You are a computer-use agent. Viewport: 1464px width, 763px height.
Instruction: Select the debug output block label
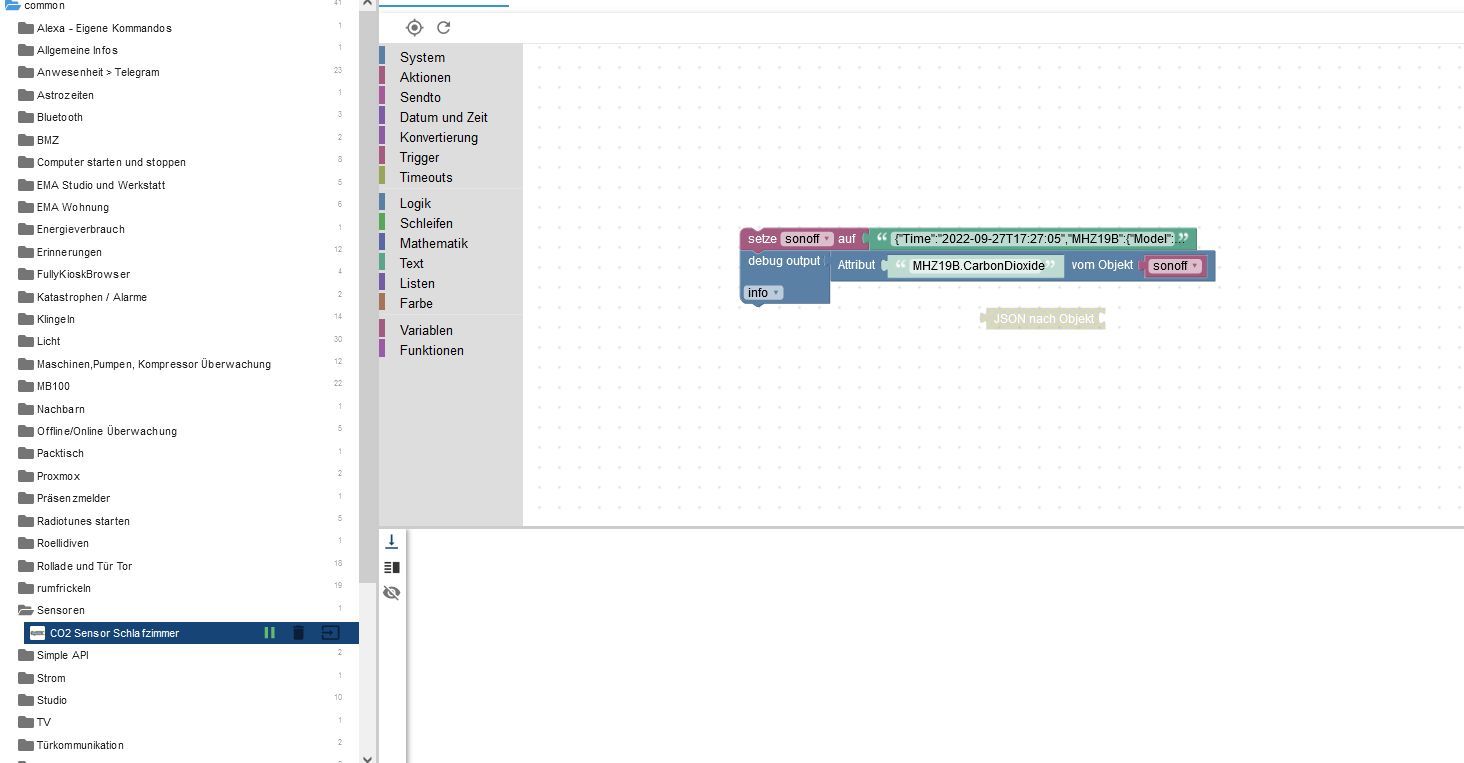click(x=784, y=261)
